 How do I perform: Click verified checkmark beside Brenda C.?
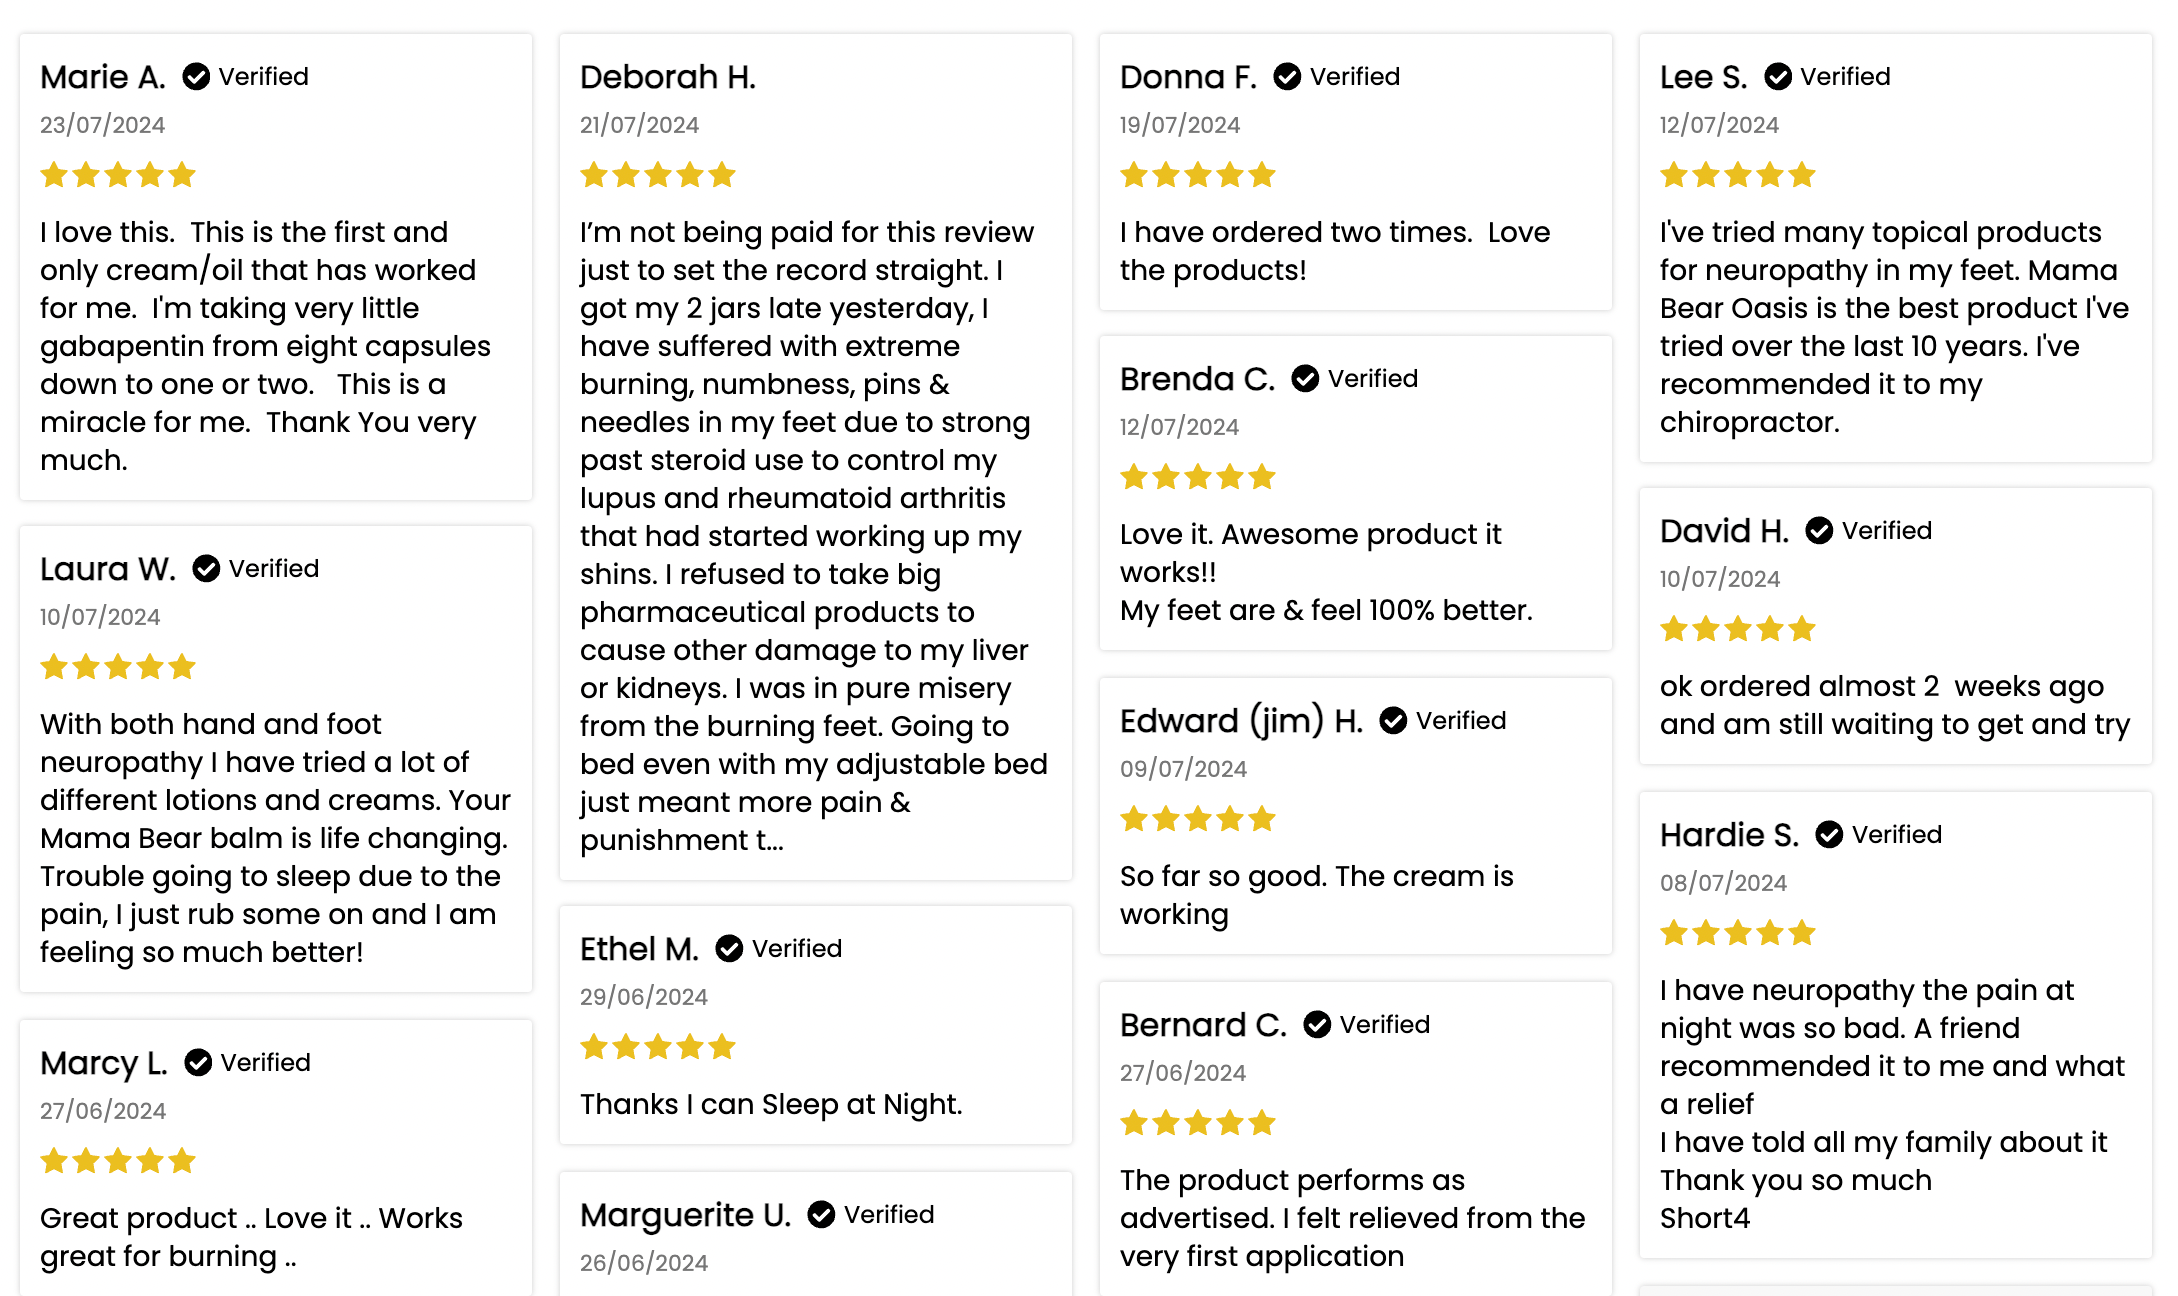[1305, 379]
